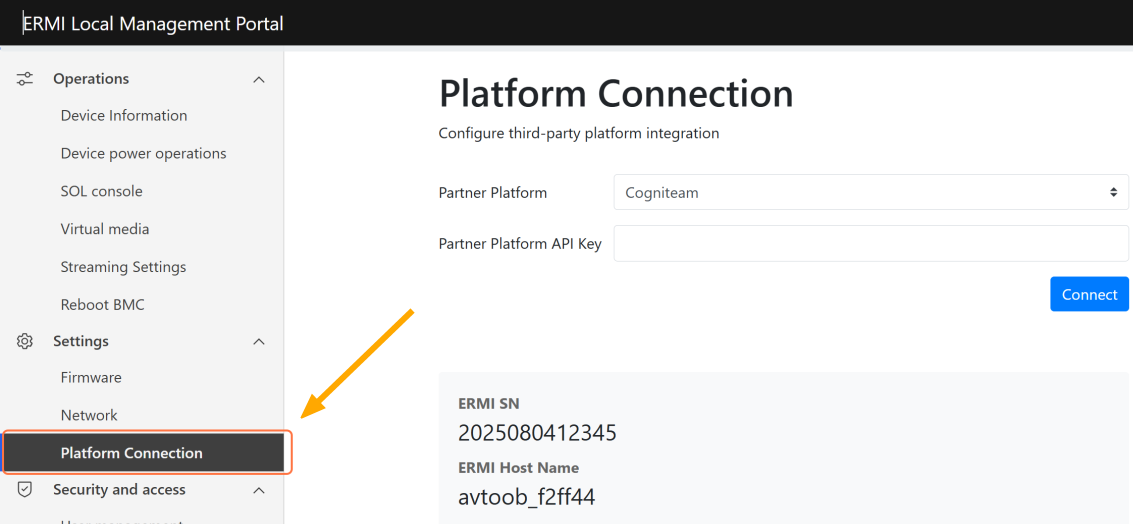The width and height of the screenshot is (1133, 524).
Task: Open Device Information page
Action: (124, 116)
